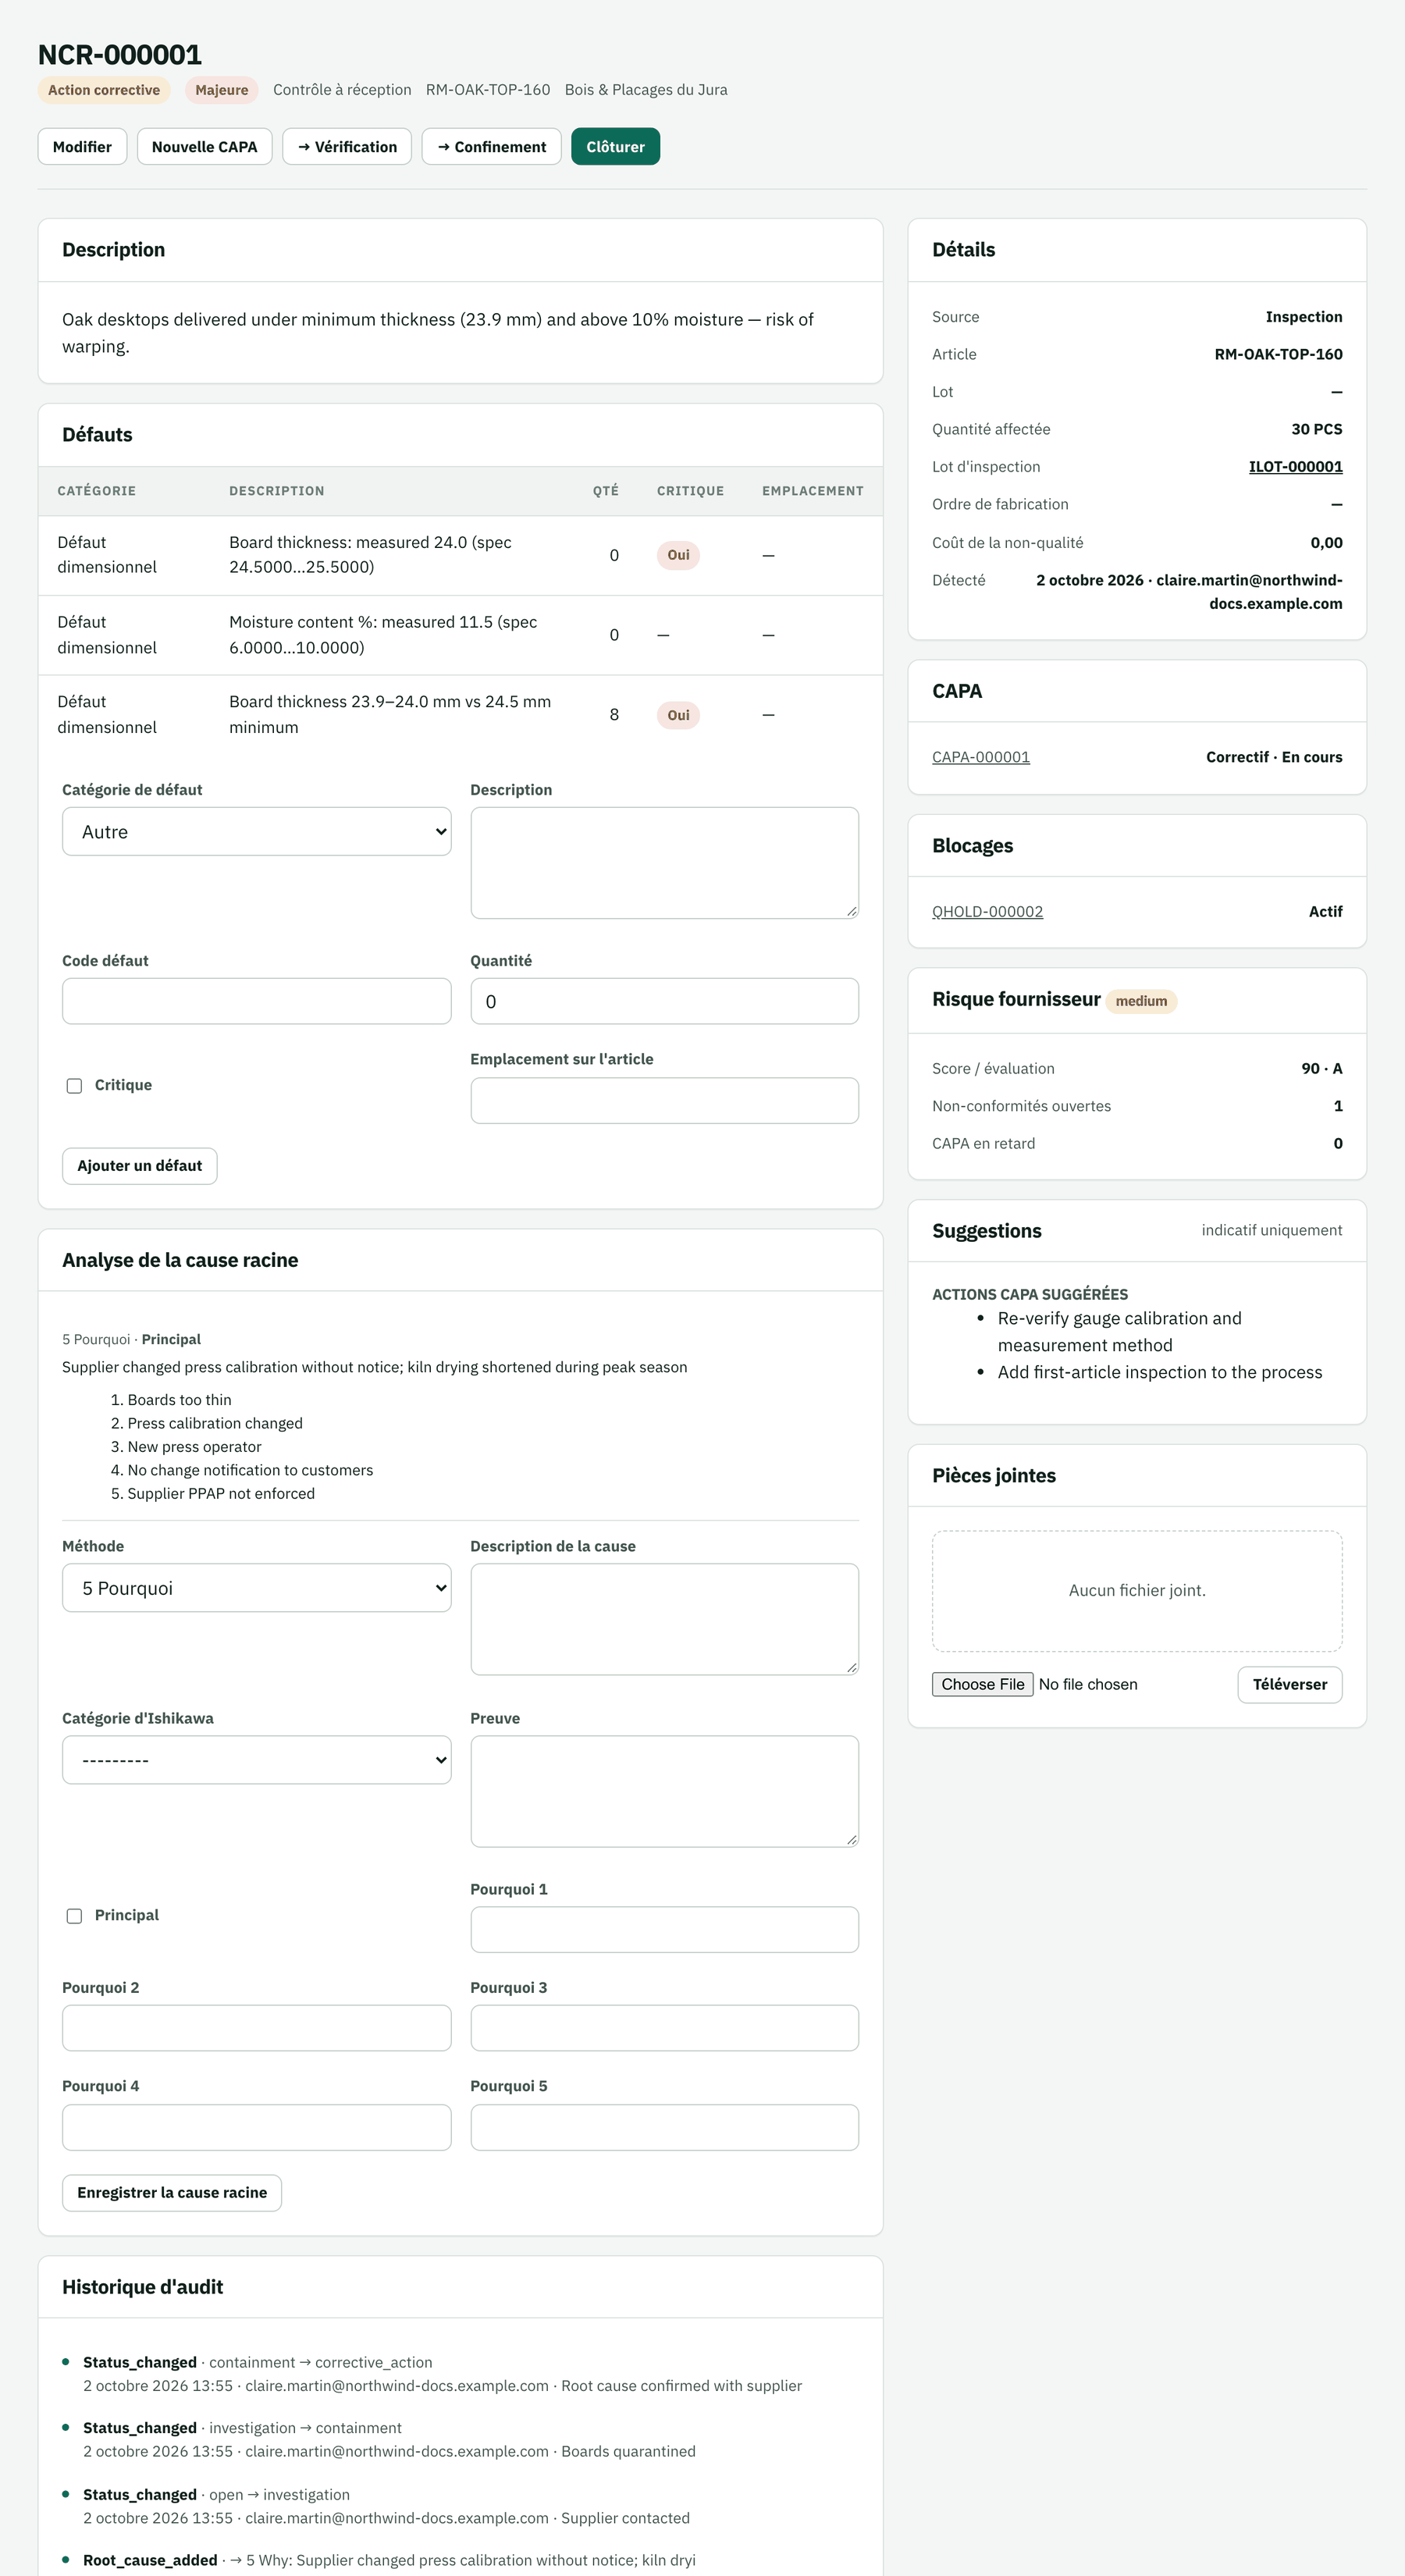The width and height of the screenshot is (1405, 2576).
Task: Open the QHOLD-000002 hold link
Action: (987, 911)
